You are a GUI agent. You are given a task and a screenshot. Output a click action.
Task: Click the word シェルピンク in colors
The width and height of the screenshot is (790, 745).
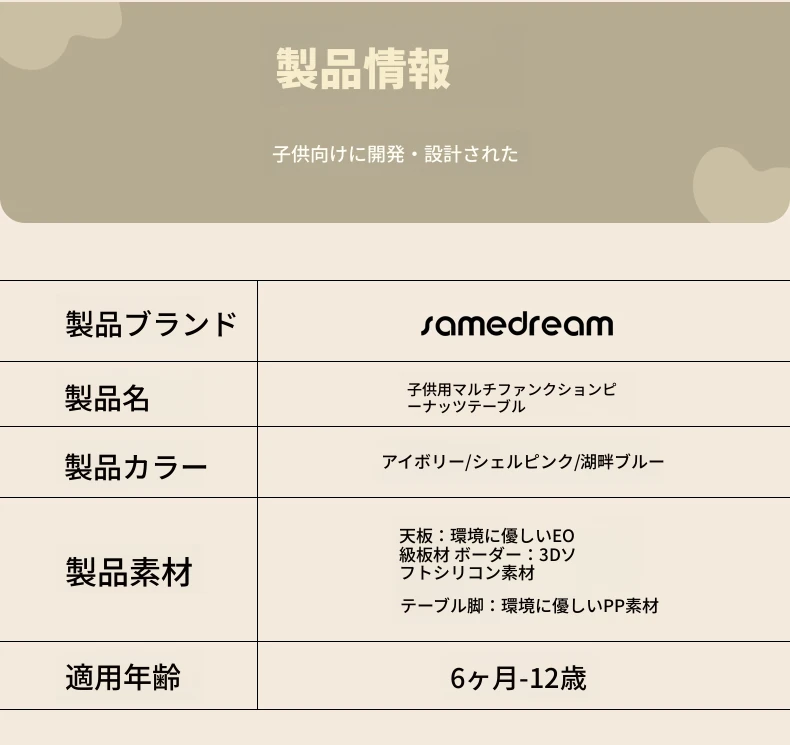pyautogui.click(x=523, y=461)
